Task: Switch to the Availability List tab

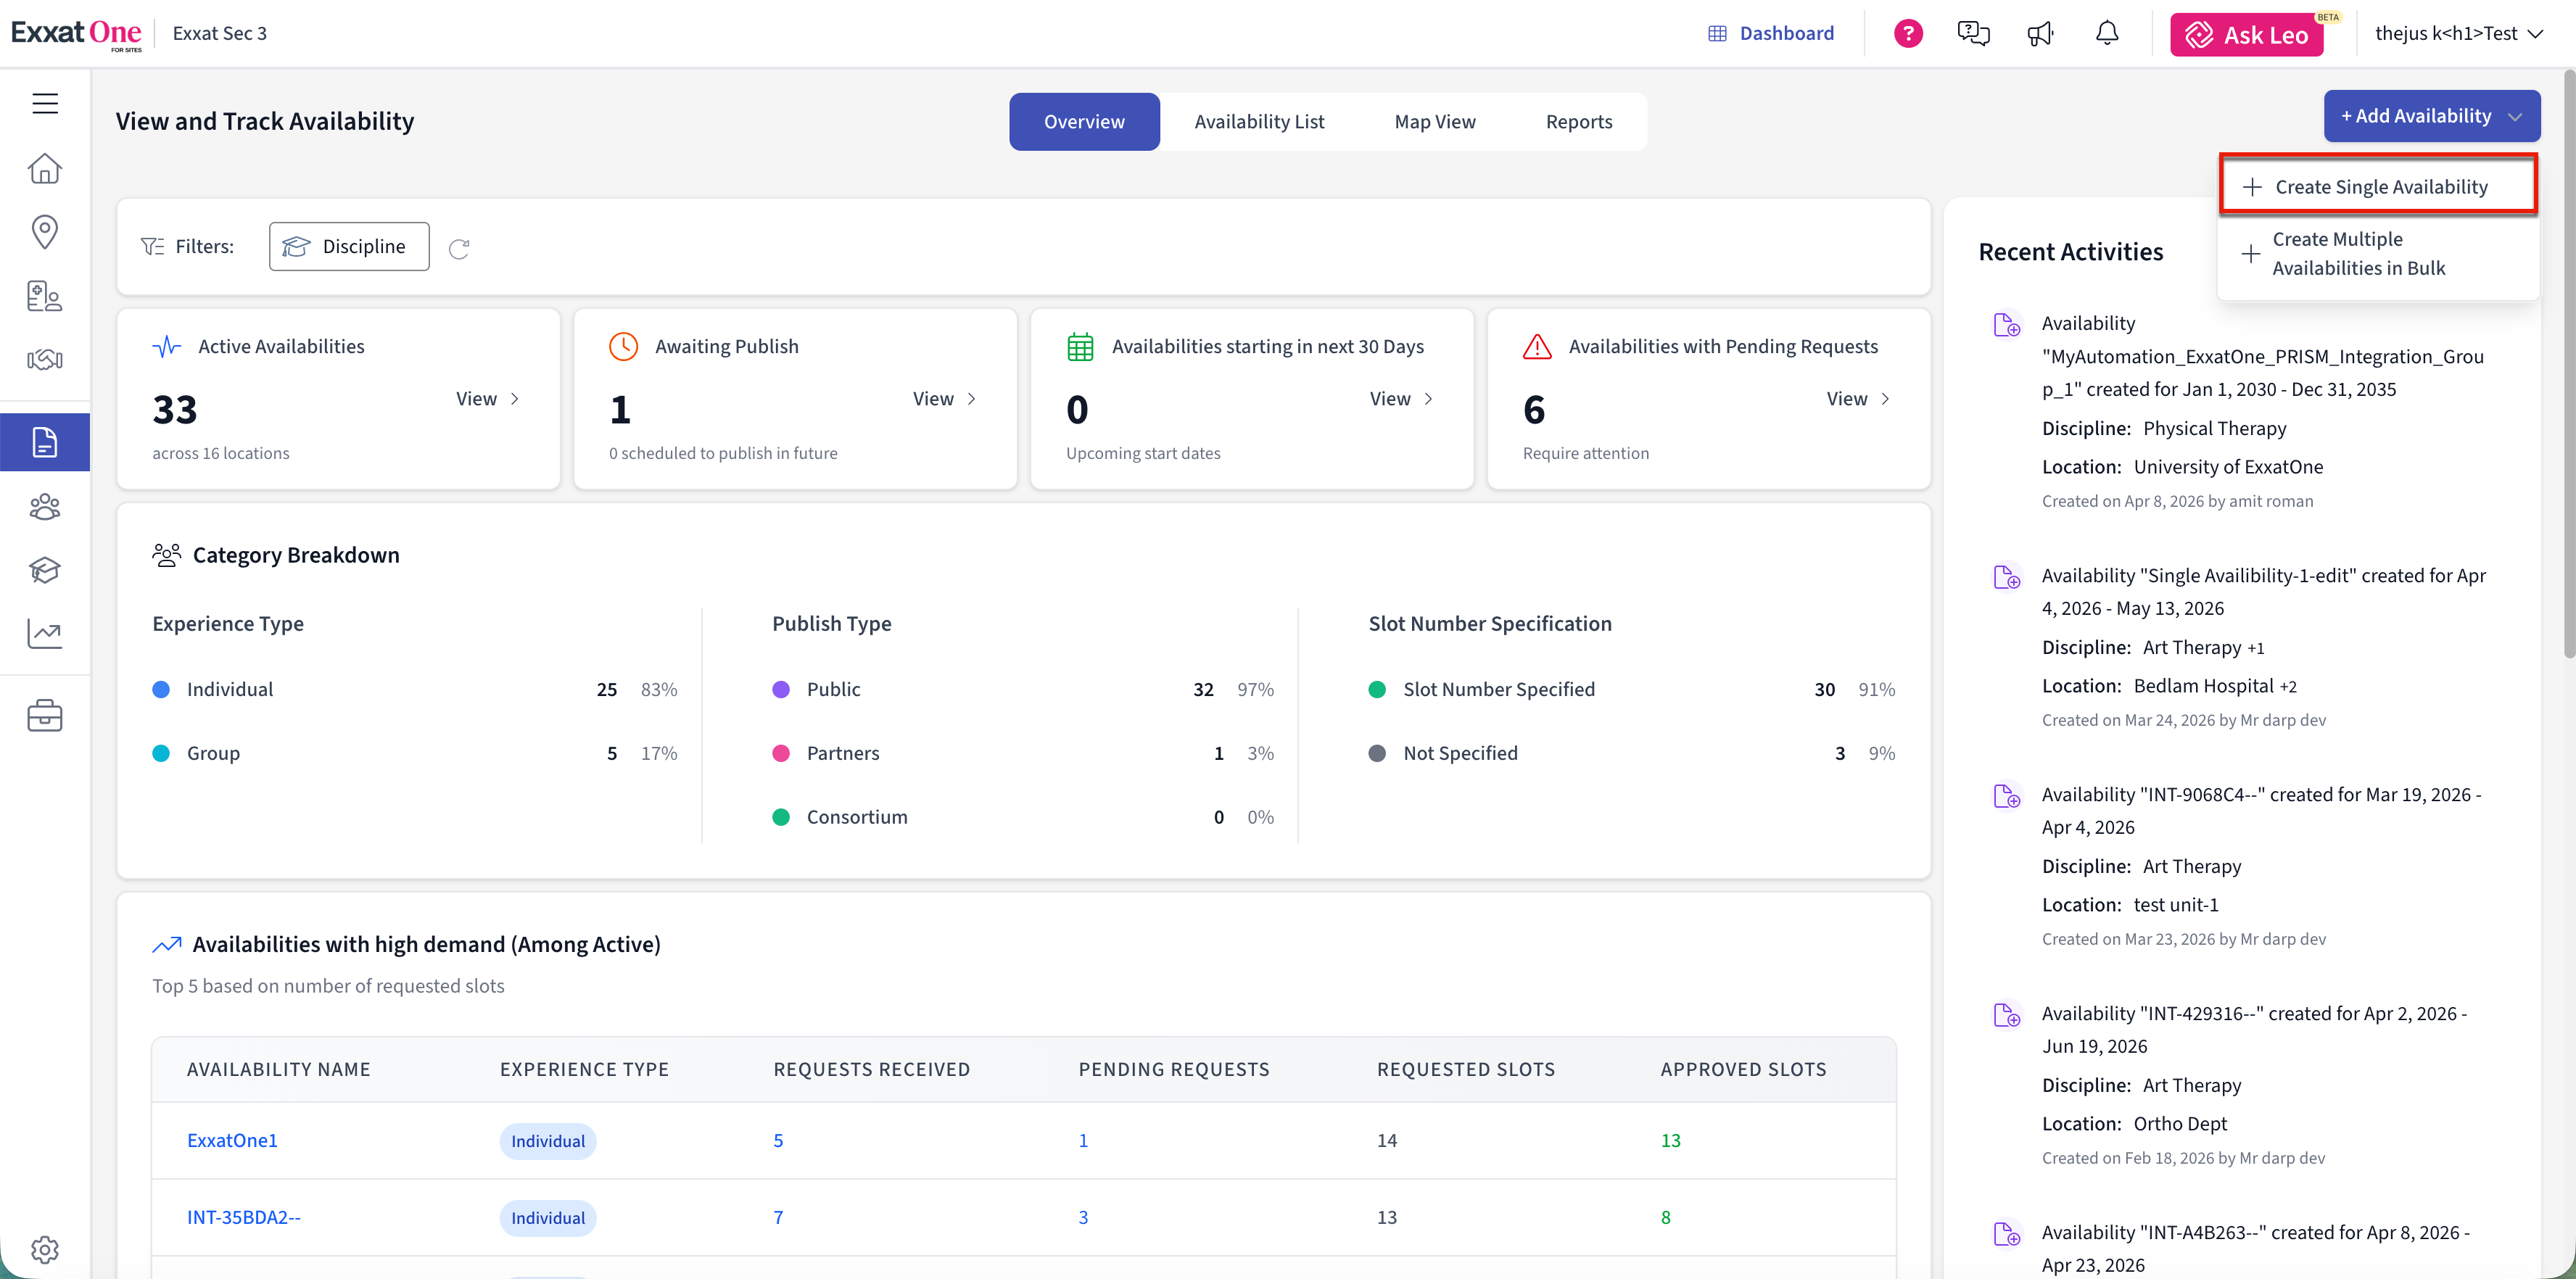Action: point(1259,122)
